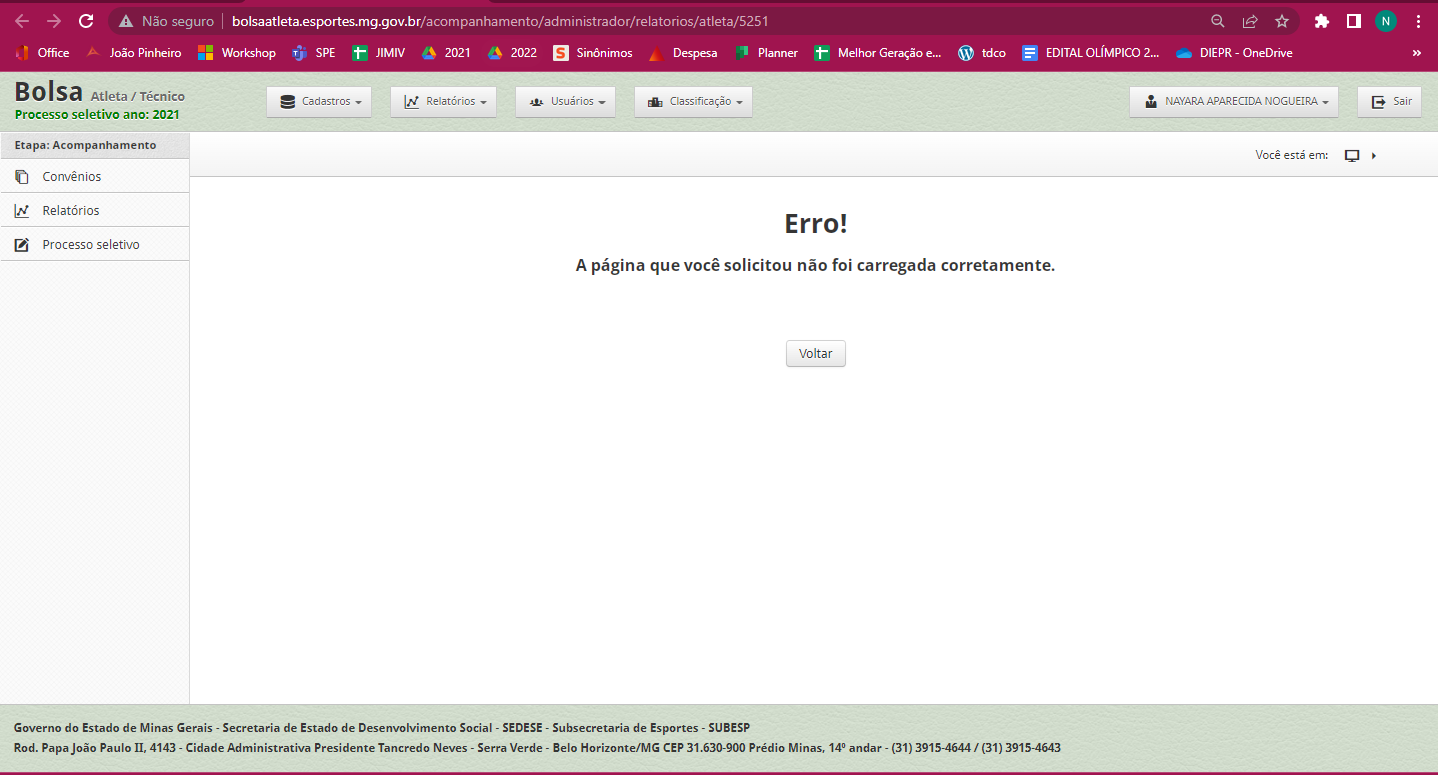Open the NAYARA APARECIDA NOGUEIRA user menu
1438x775 pixels.
point(1234,102)
